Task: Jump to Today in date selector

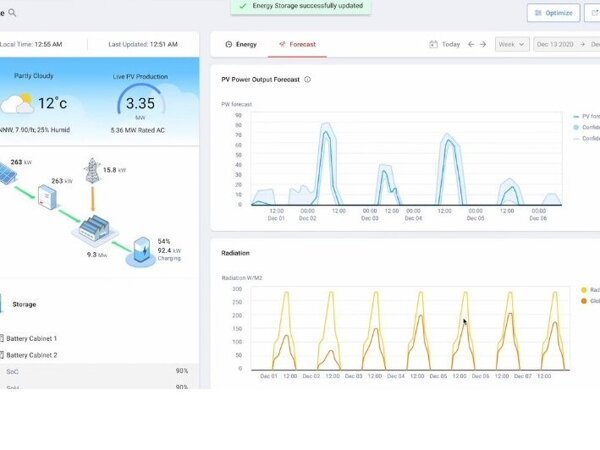Action: pos(445,44)
